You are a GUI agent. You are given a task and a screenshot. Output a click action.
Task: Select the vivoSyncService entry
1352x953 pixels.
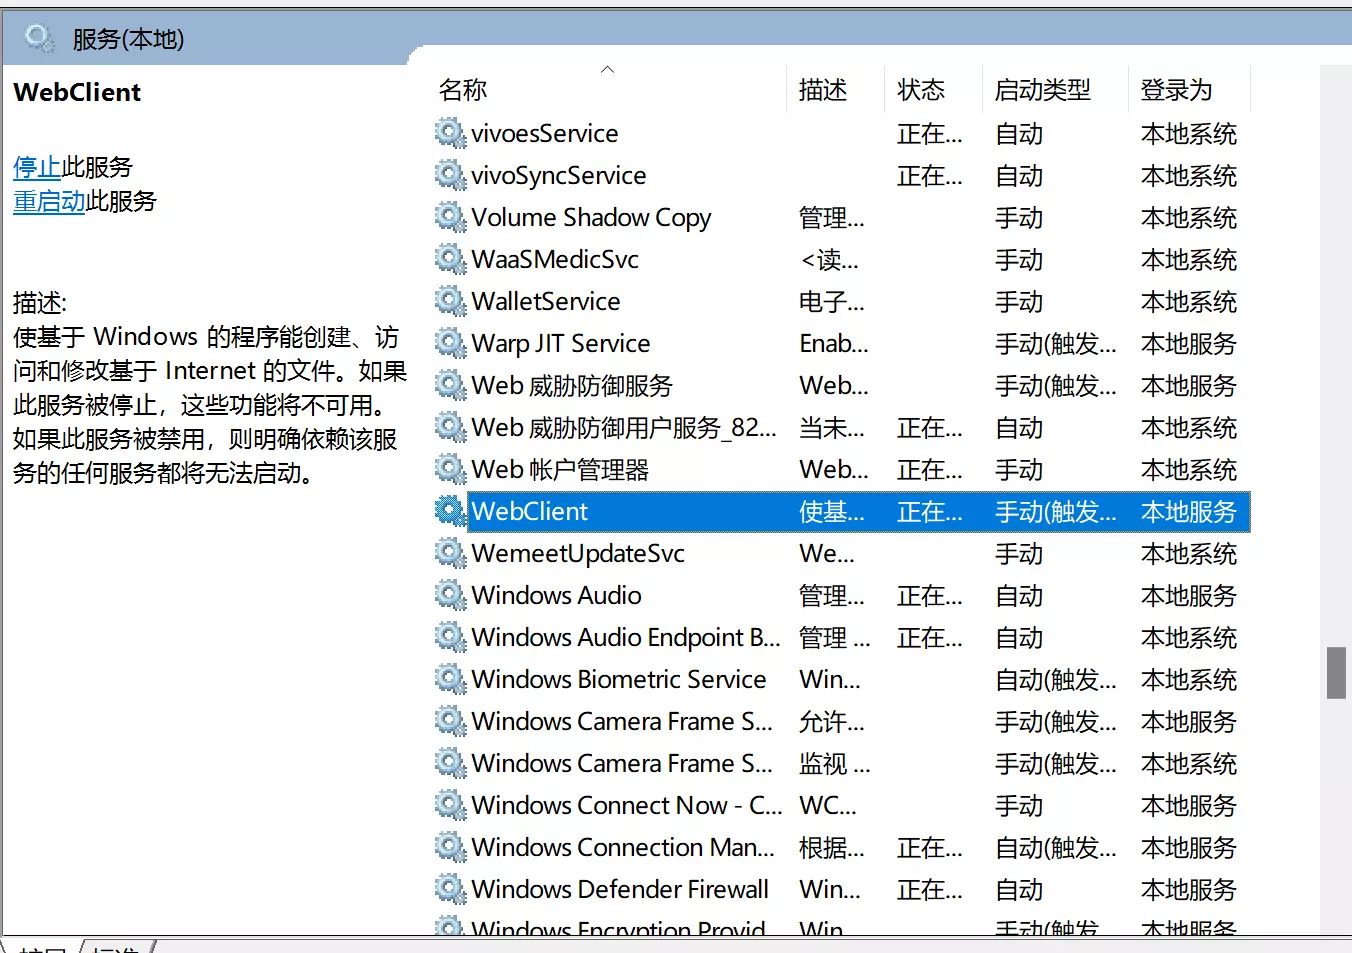pos(559,175)
